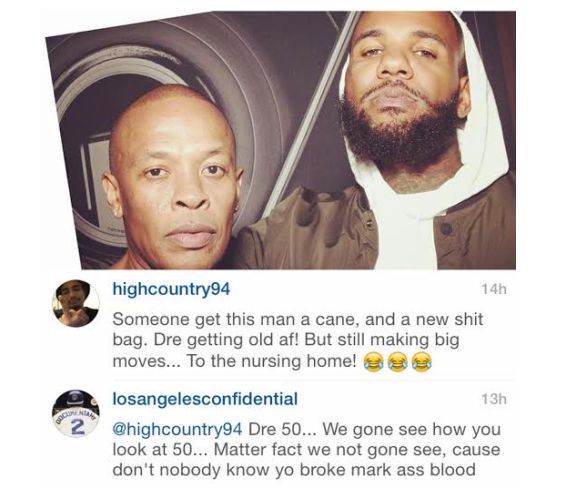Viewport: 564px width, 503px height.
Task: Click the first laughing-crying emoji
Action: click(x=372, y=362)
